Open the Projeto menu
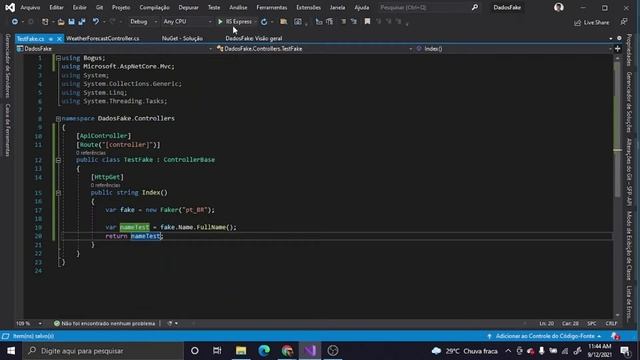640x360 pixels. pos(121,7)
